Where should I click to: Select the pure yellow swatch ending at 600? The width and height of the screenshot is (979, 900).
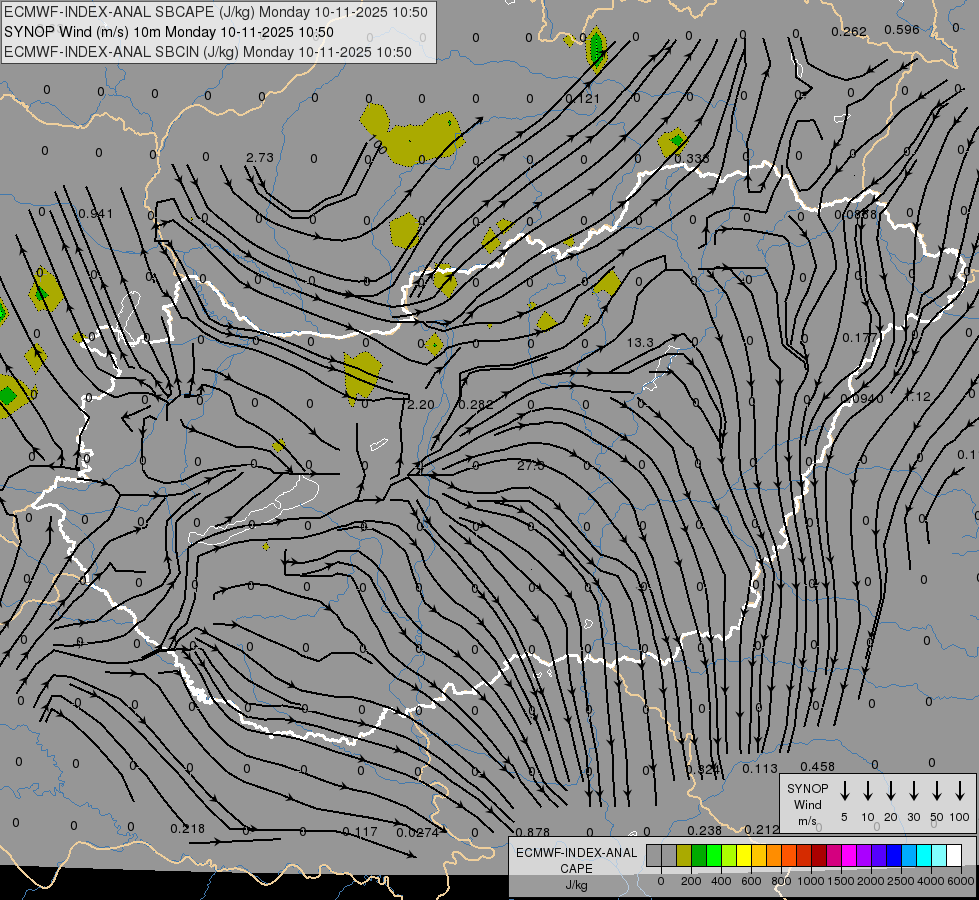click(x=744, y=856)
